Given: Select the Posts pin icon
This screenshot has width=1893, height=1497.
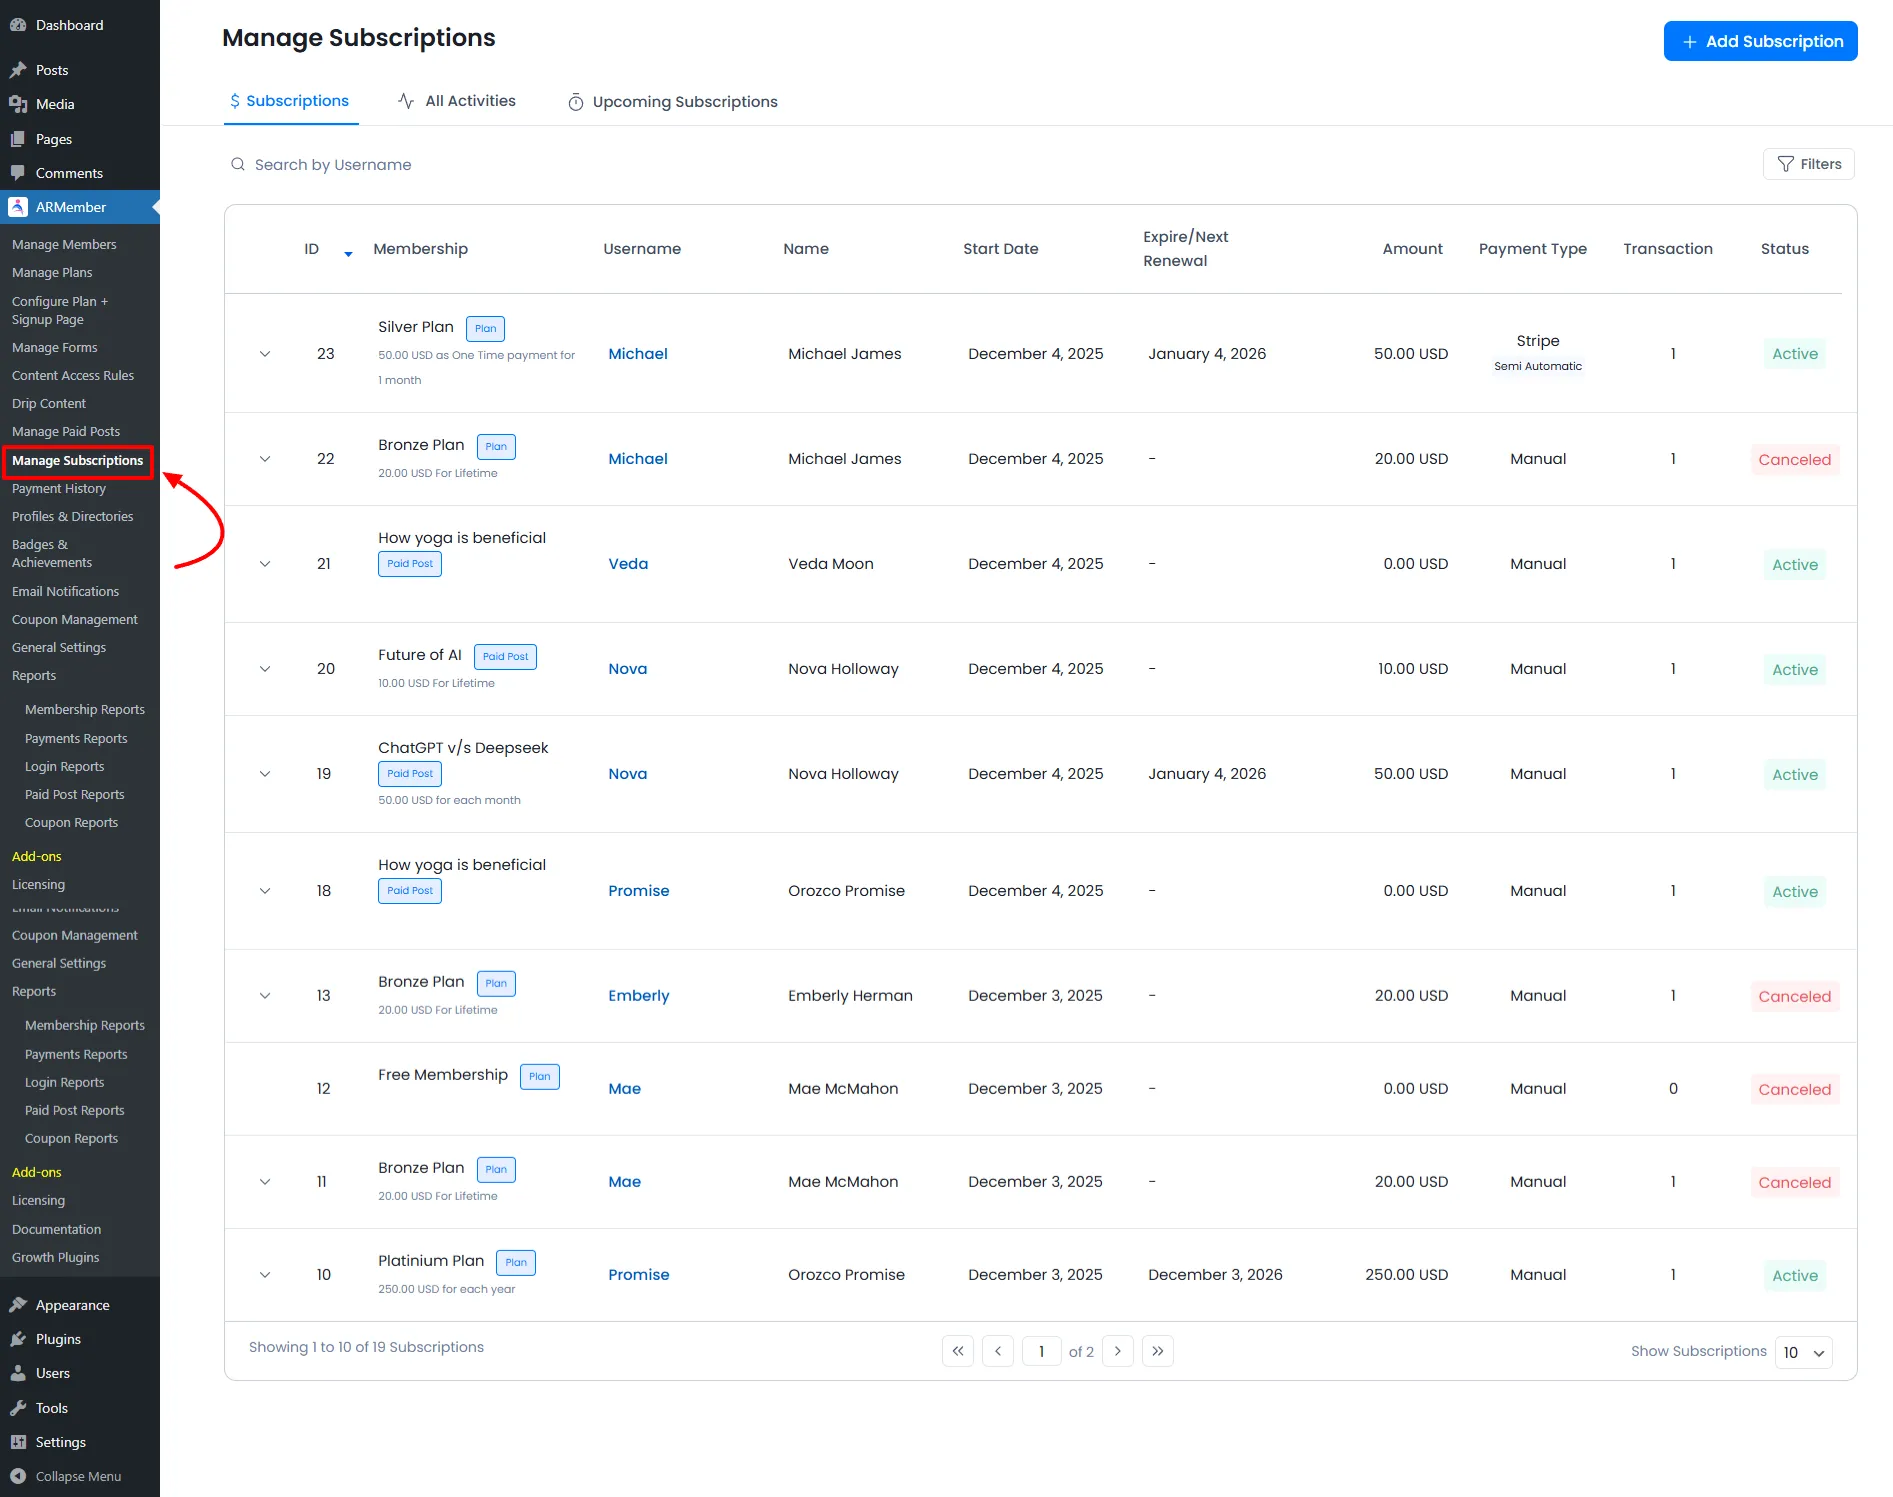Looking at the screenshot, I should 18,69.
